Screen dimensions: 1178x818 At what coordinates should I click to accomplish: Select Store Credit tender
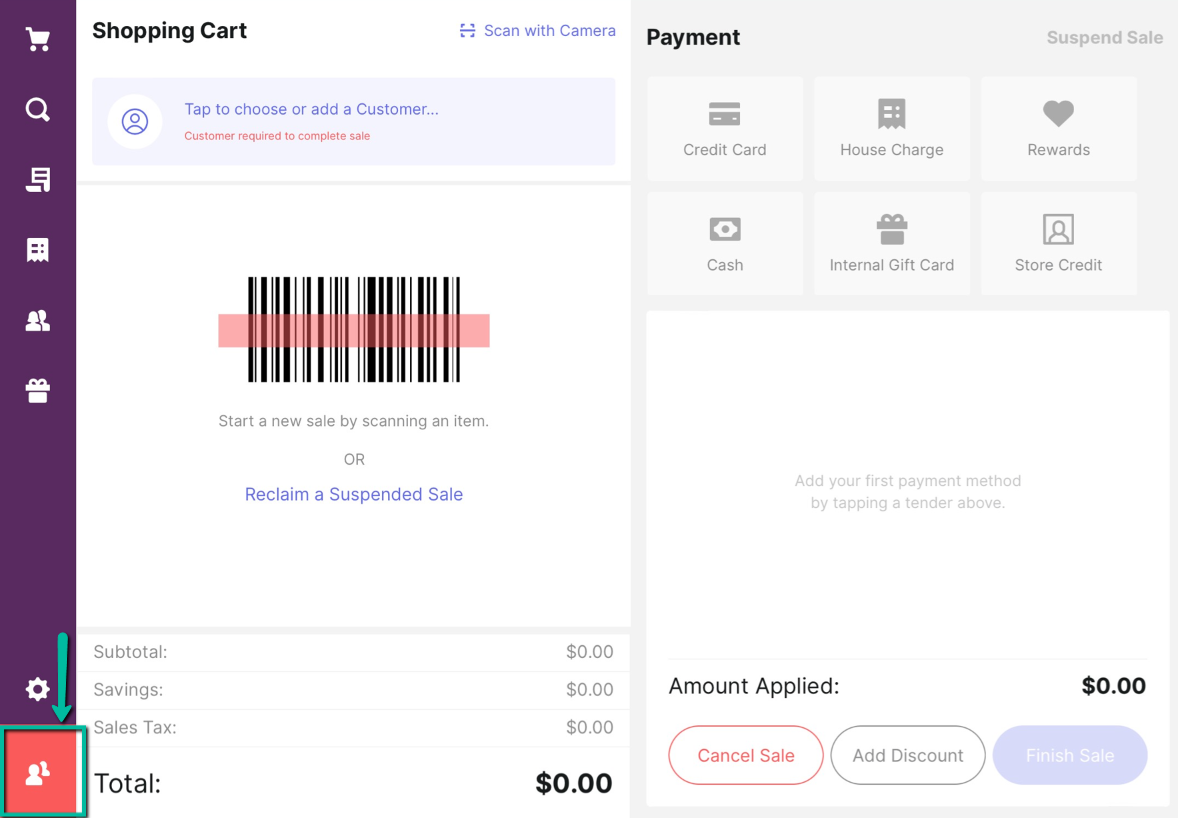[1059, 243]
